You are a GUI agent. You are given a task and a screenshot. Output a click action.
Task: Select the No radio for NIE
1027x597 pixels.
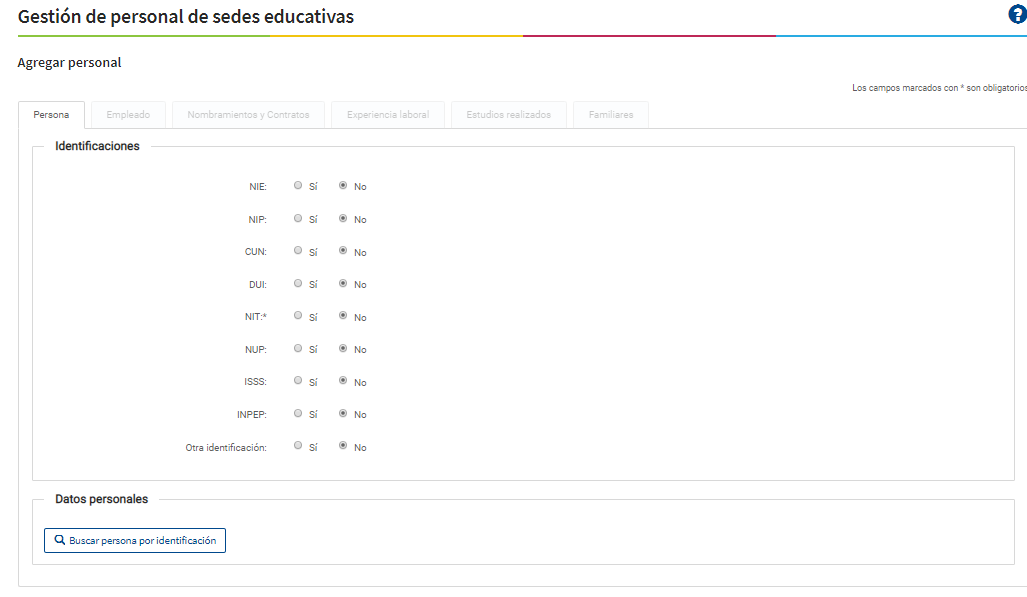343,185
